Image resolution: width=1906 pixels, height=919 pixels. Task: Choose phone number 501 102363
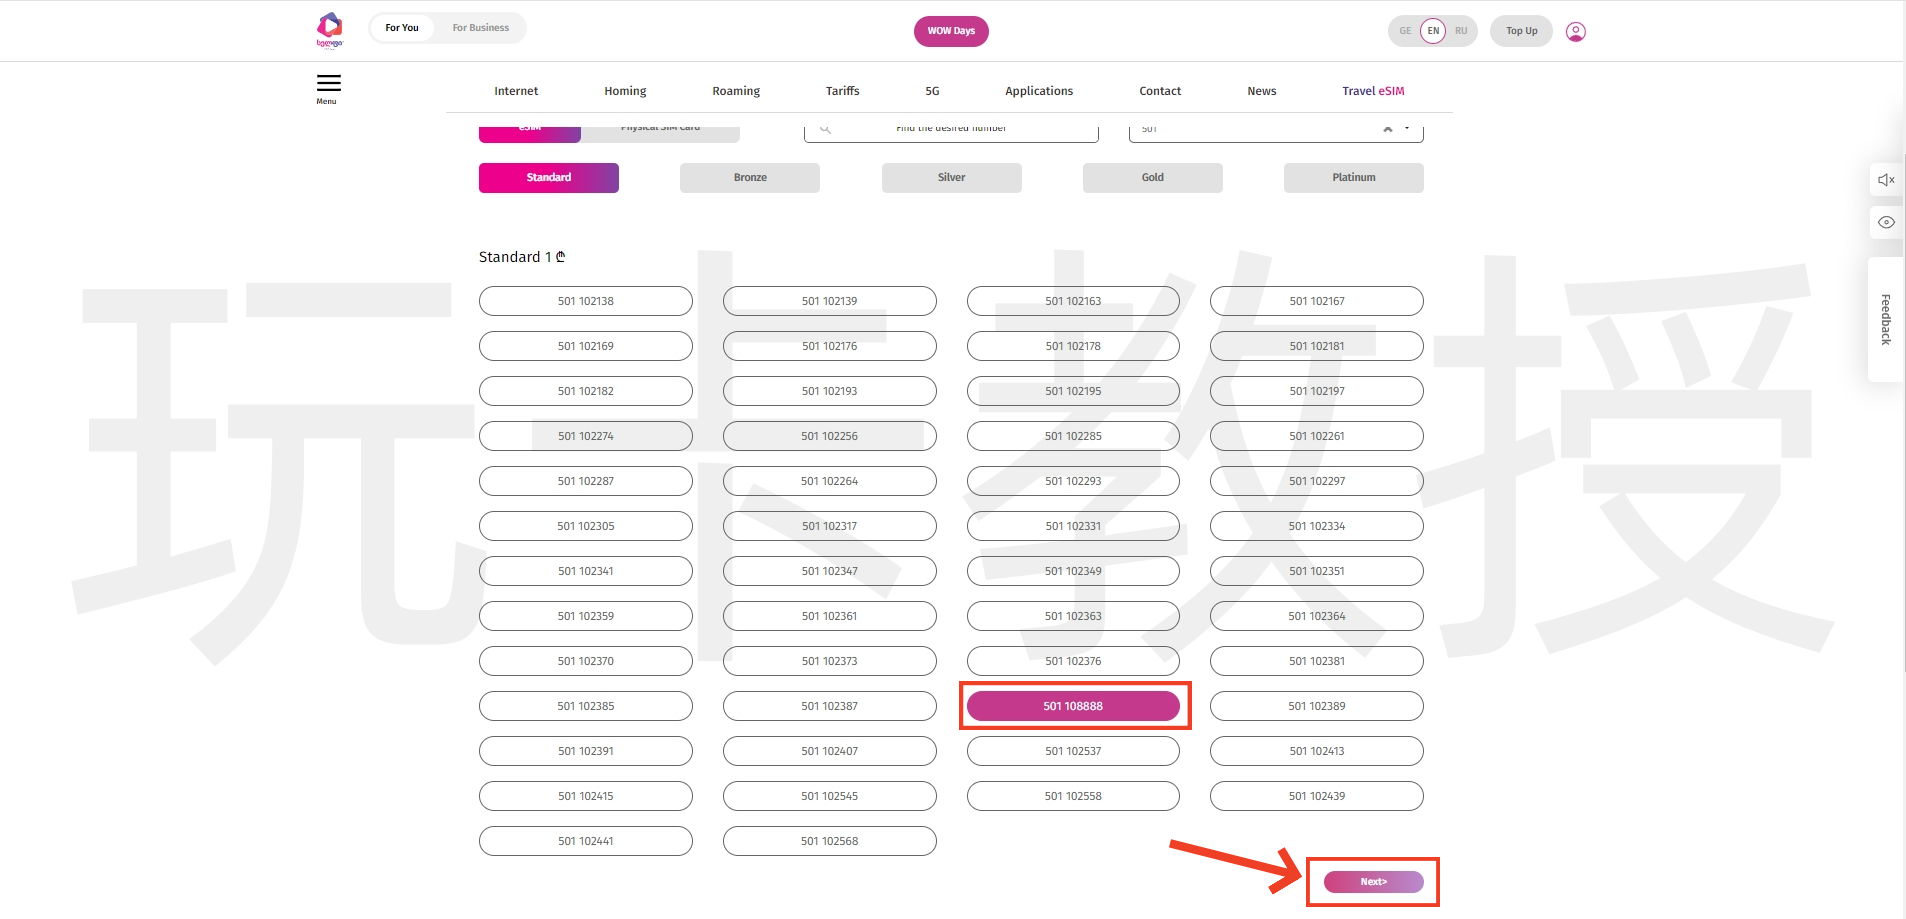tap(1073, 616)
